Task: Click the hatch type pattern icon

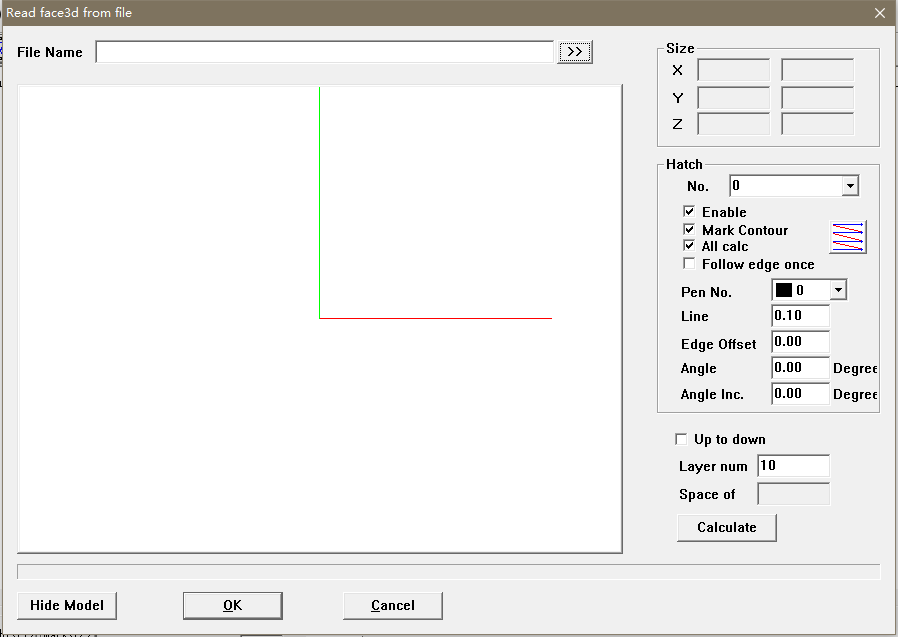Action: [x=848, y=237]
